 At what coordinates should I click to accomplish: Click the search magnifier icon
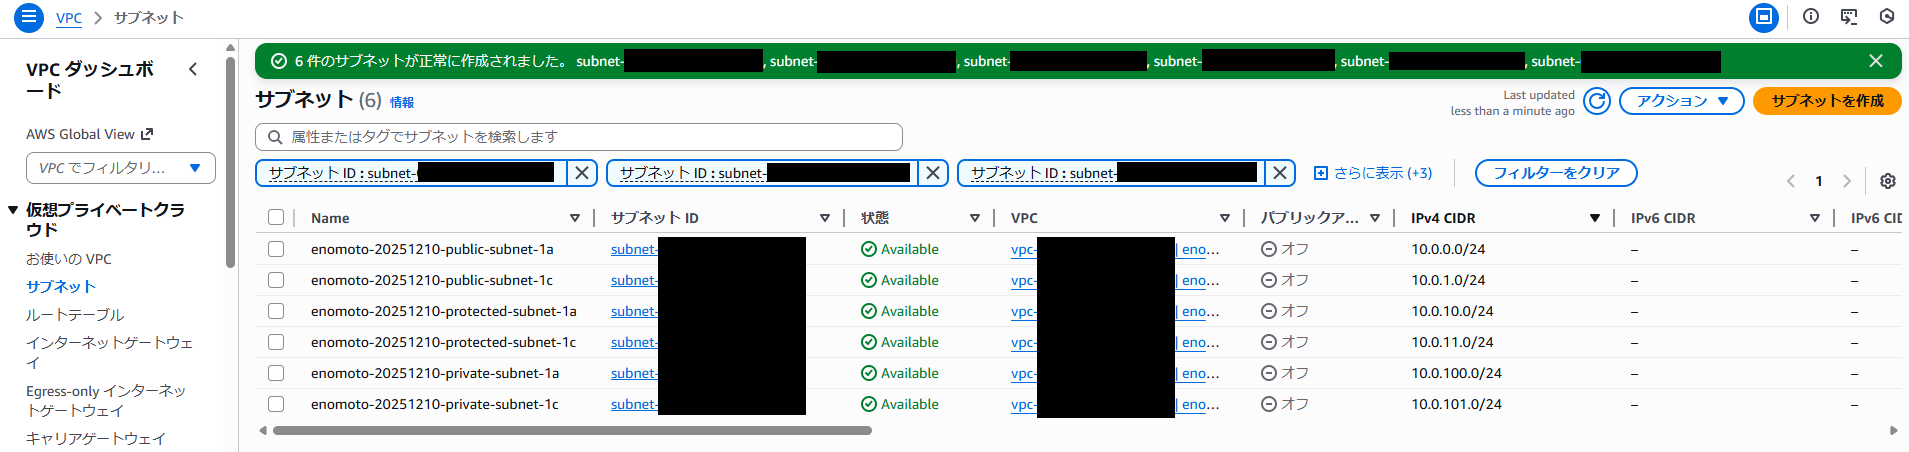click(275, 137)
